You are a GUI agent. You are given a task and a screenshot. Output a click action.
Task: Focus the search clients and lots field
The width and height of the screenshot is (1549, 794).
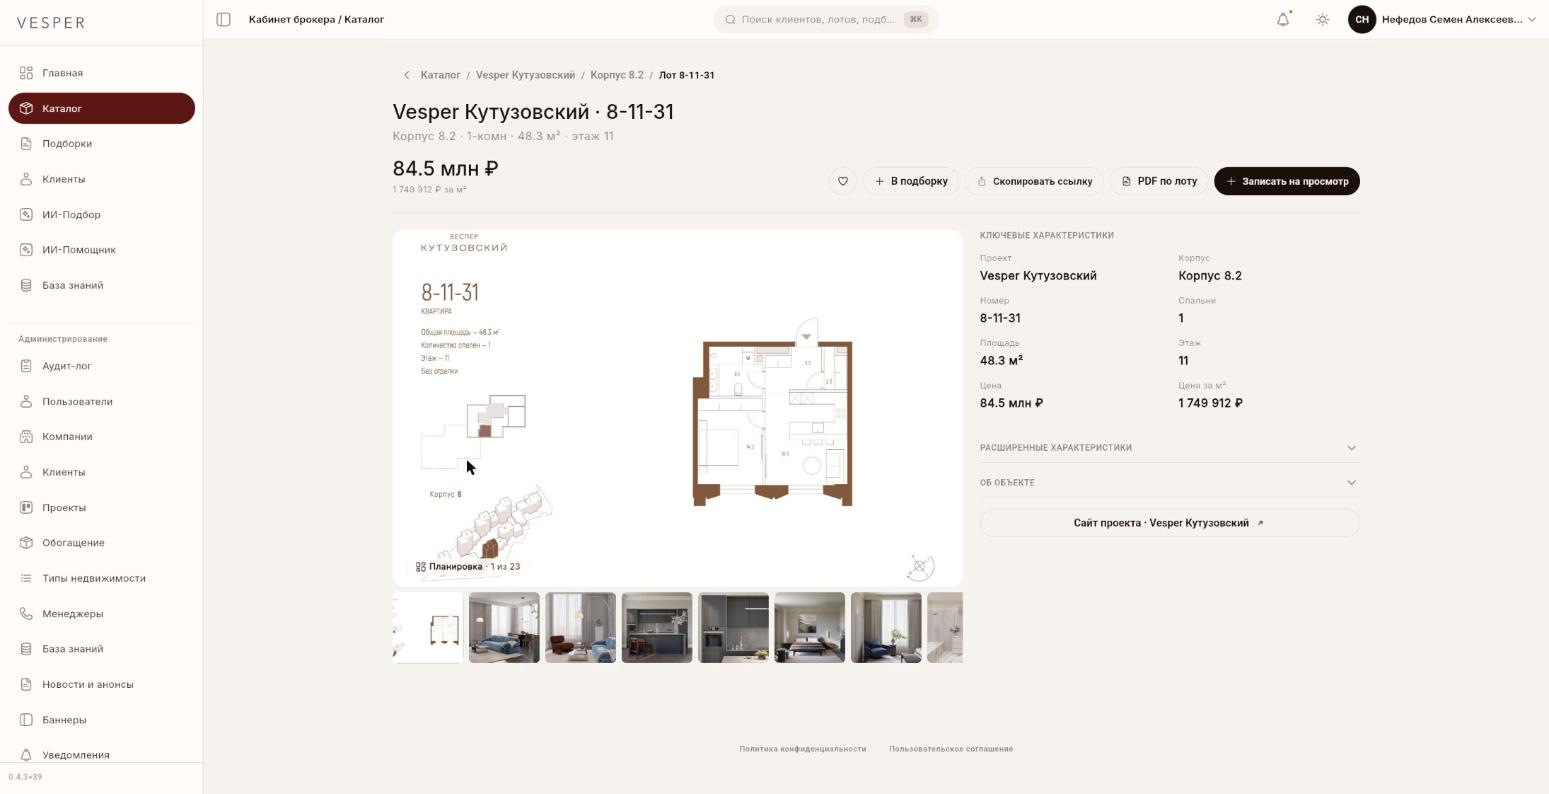point(826,19)
